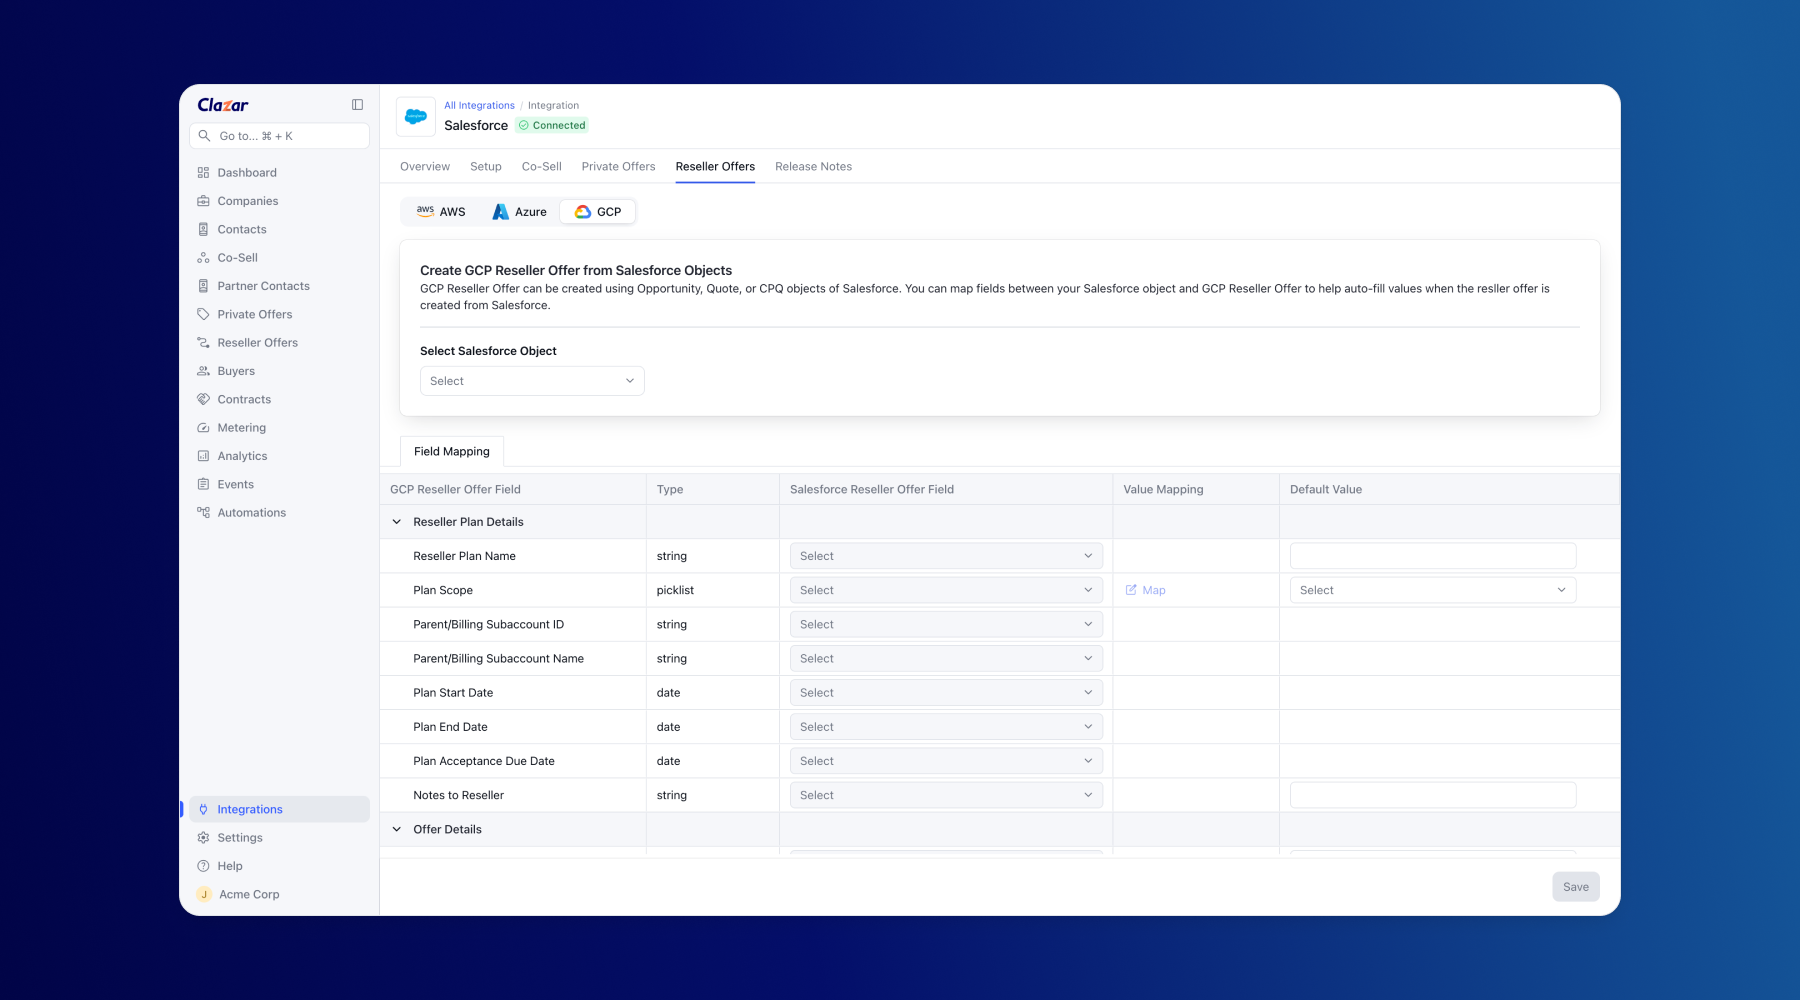Screen dimensions: 1800x1000
Task: Switch to the Setup tab
Action: [x=486, y=167]
